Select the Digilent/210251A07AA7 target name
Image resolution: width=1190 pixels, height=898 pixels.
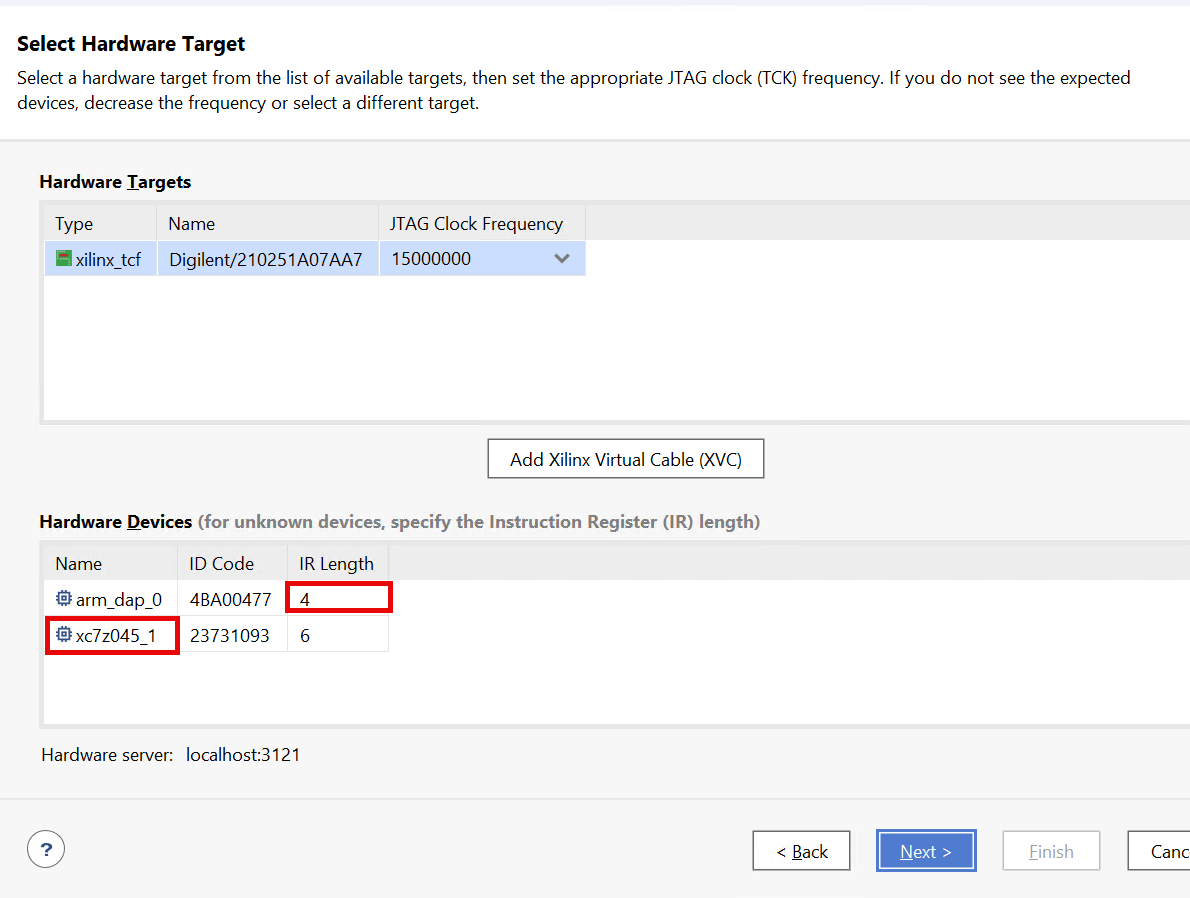[x=266, y=259]
